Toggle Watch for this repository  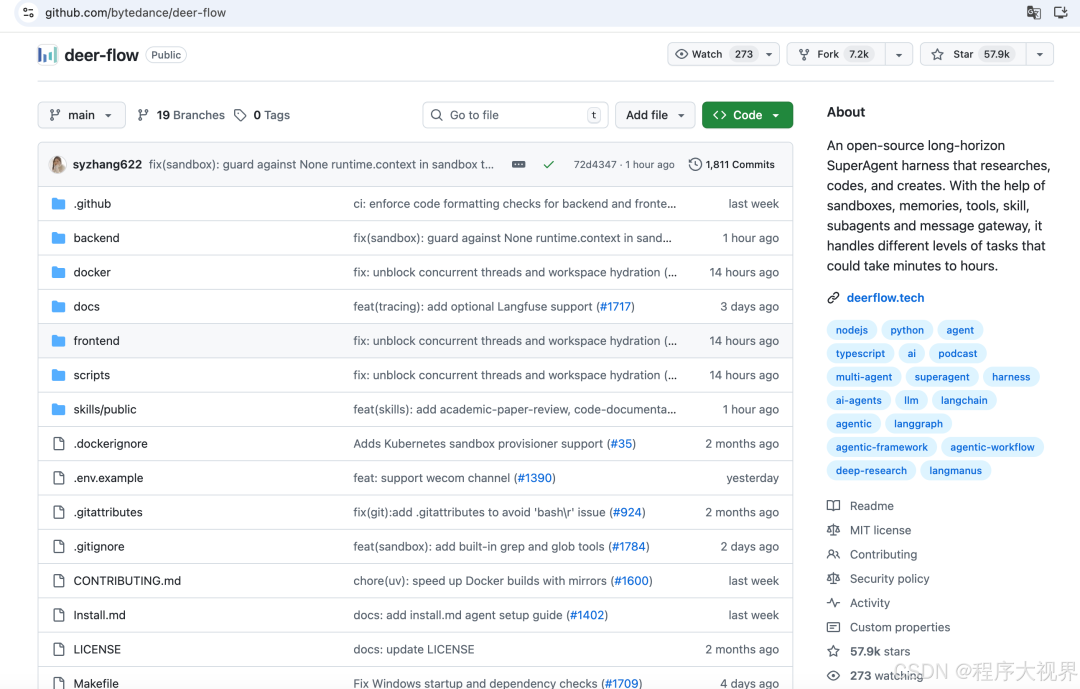point(714,55)
